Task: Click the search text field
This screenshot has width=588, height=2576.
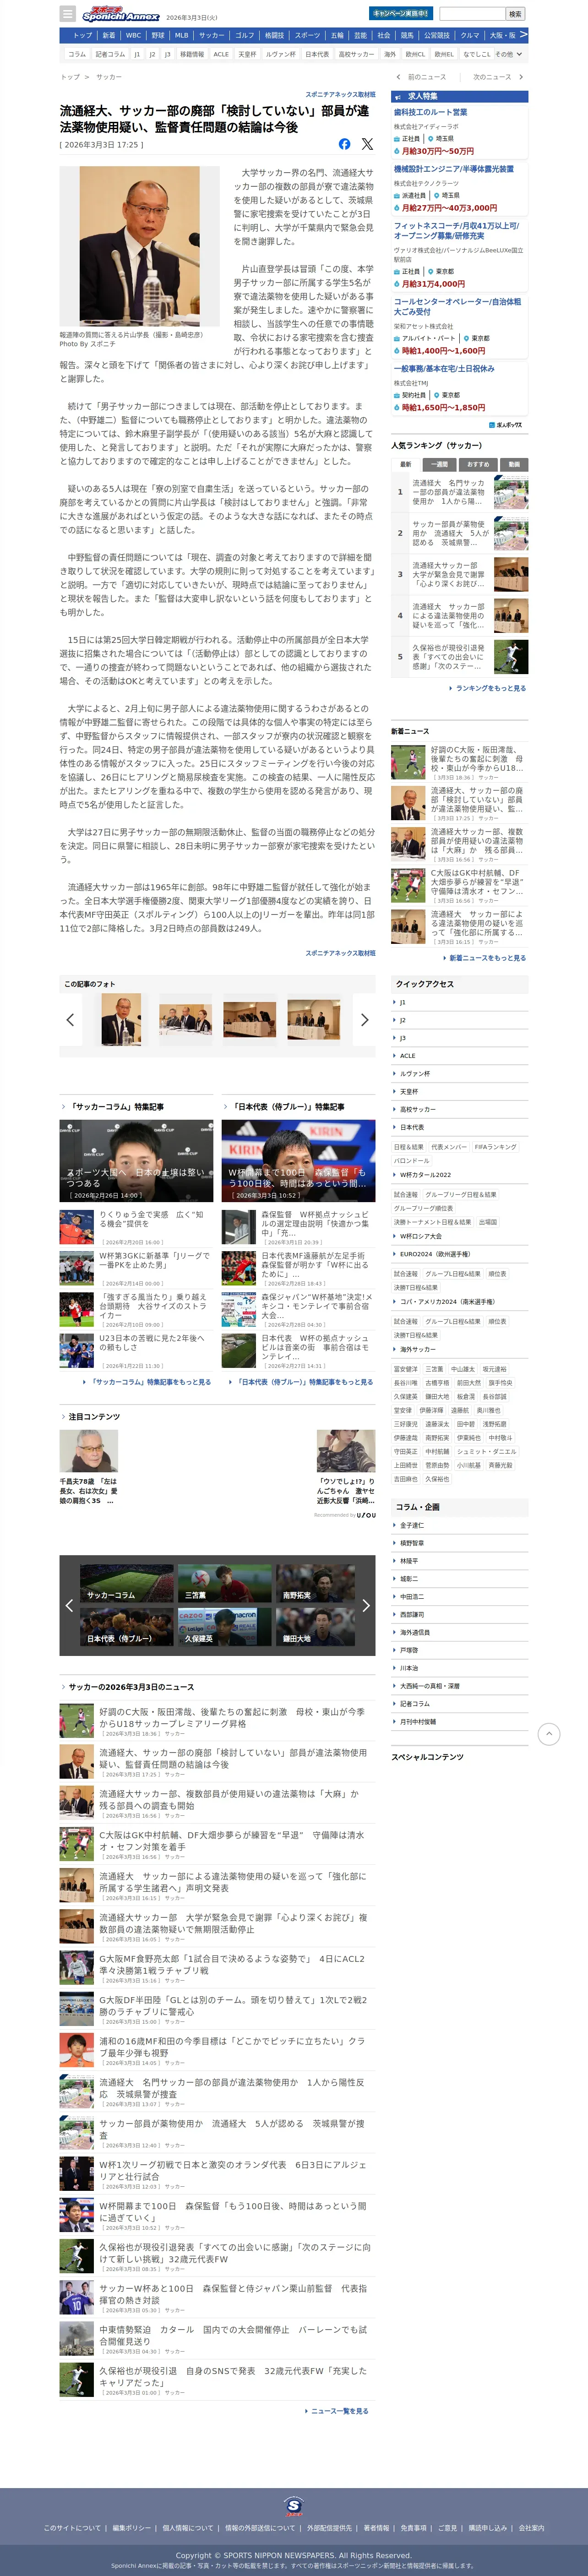Action: pyautogui.click(x=471, y=14)
